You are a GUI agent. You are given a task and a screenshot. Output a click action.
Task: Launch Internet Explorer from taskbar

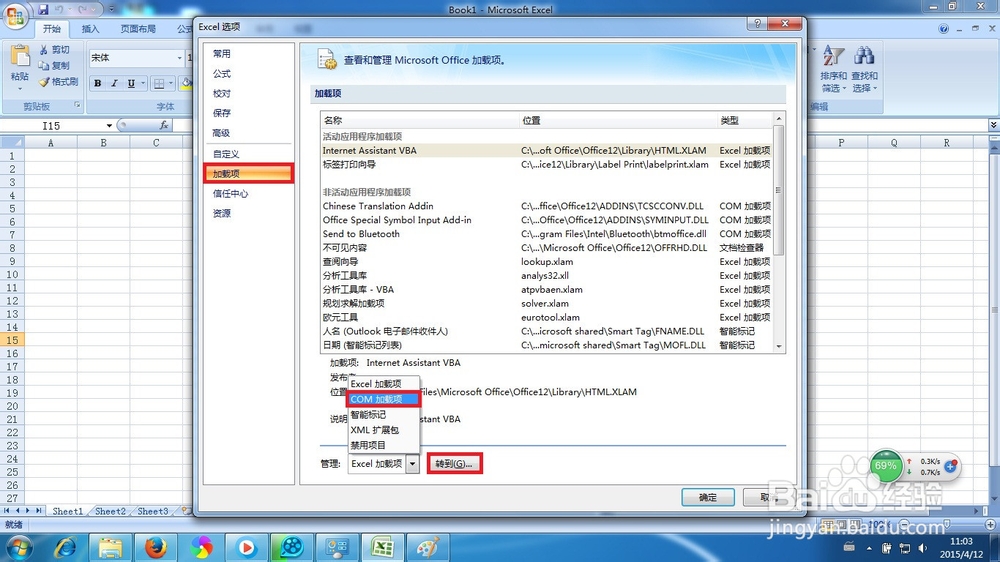(65, 547)
